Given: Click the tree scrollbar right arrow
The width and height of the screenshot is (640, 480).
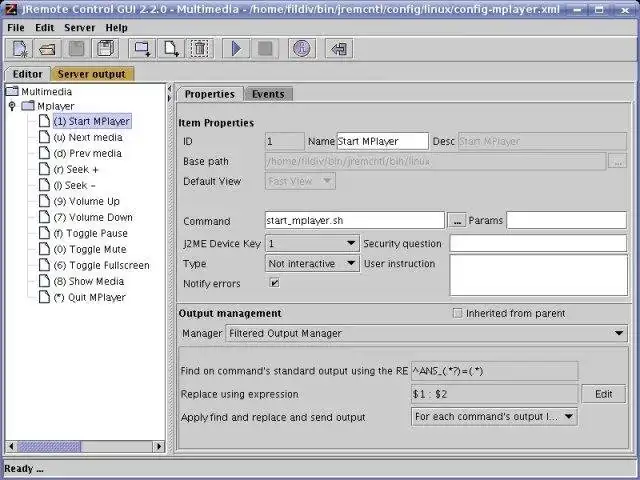Looking at the screenshot, I should click(159, 447).
